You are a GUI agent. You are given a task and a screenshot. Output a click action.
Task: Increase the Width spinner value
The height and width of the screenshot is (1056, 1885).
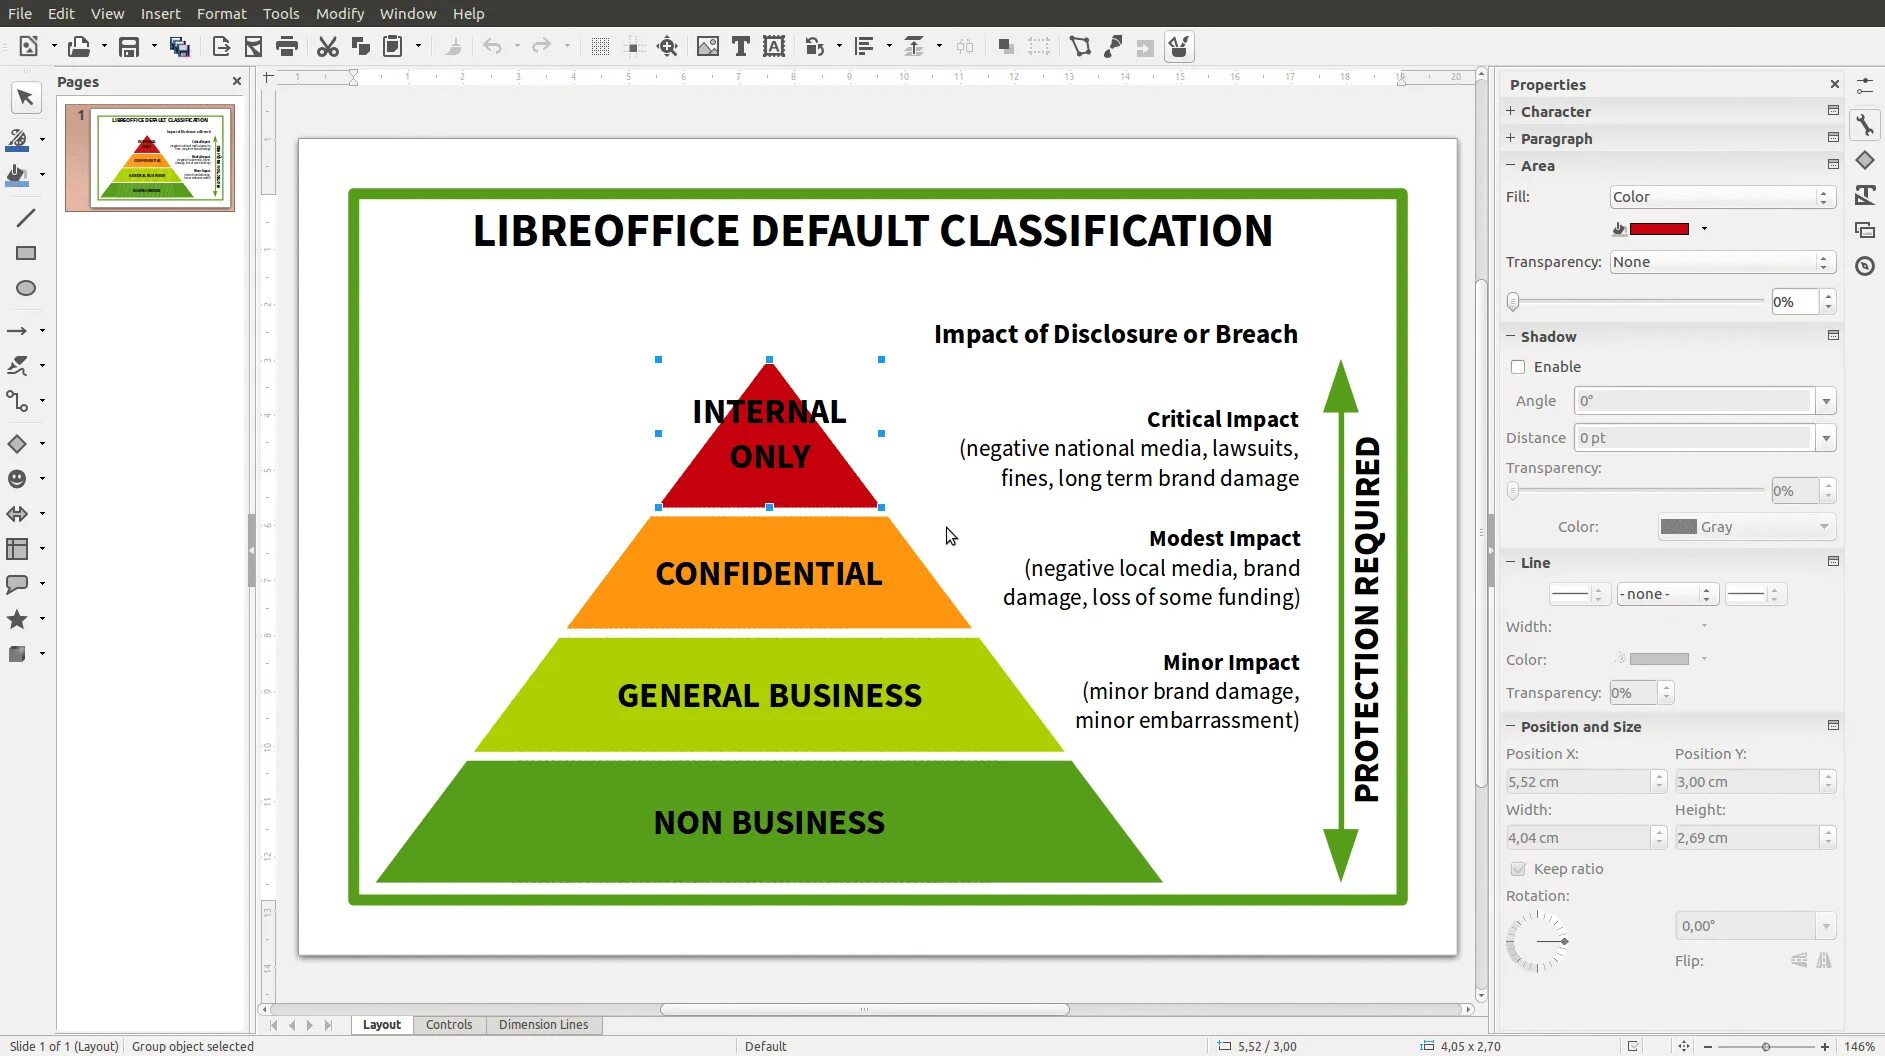tap(1659, 832)
